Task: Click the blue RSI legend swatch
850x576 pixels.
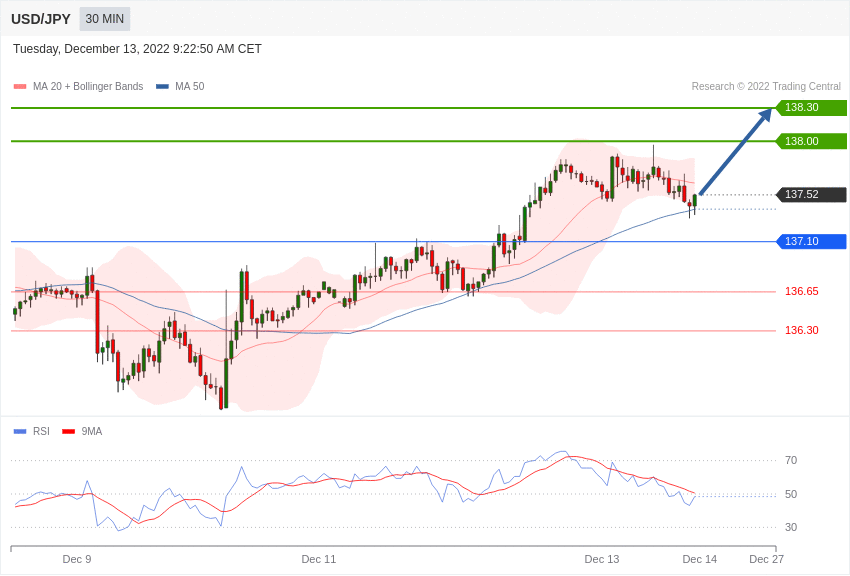Action: point(20,431)
